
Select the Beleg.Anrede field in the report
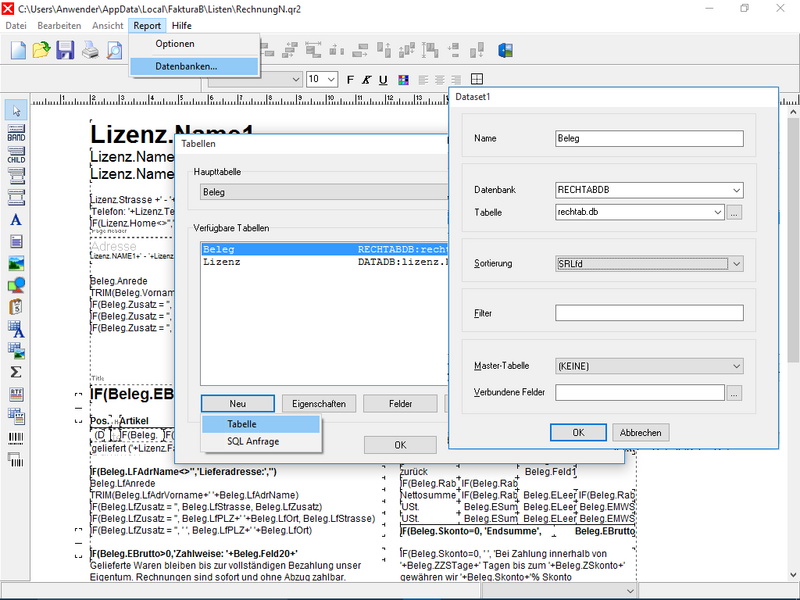pos(119,281)
